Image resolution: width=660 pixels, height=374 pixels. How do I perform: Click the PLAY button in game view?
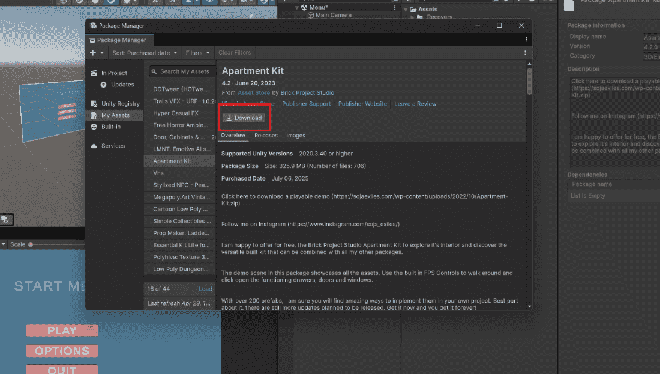click(62, 331)
